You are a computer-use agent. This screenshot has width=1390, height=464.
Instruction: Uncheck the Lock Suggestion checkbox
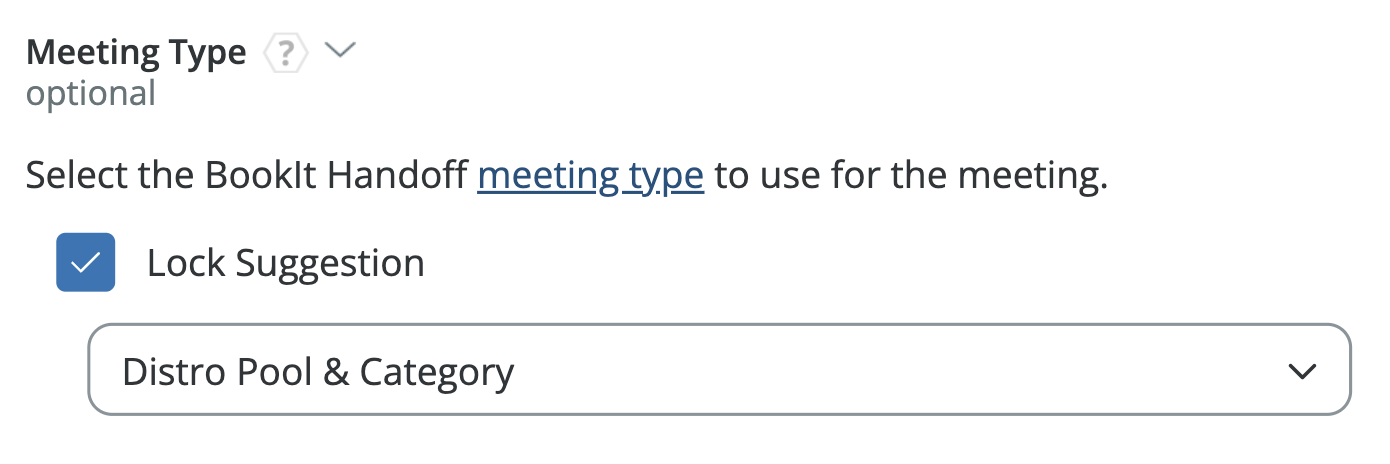click(x=86, y=262)
